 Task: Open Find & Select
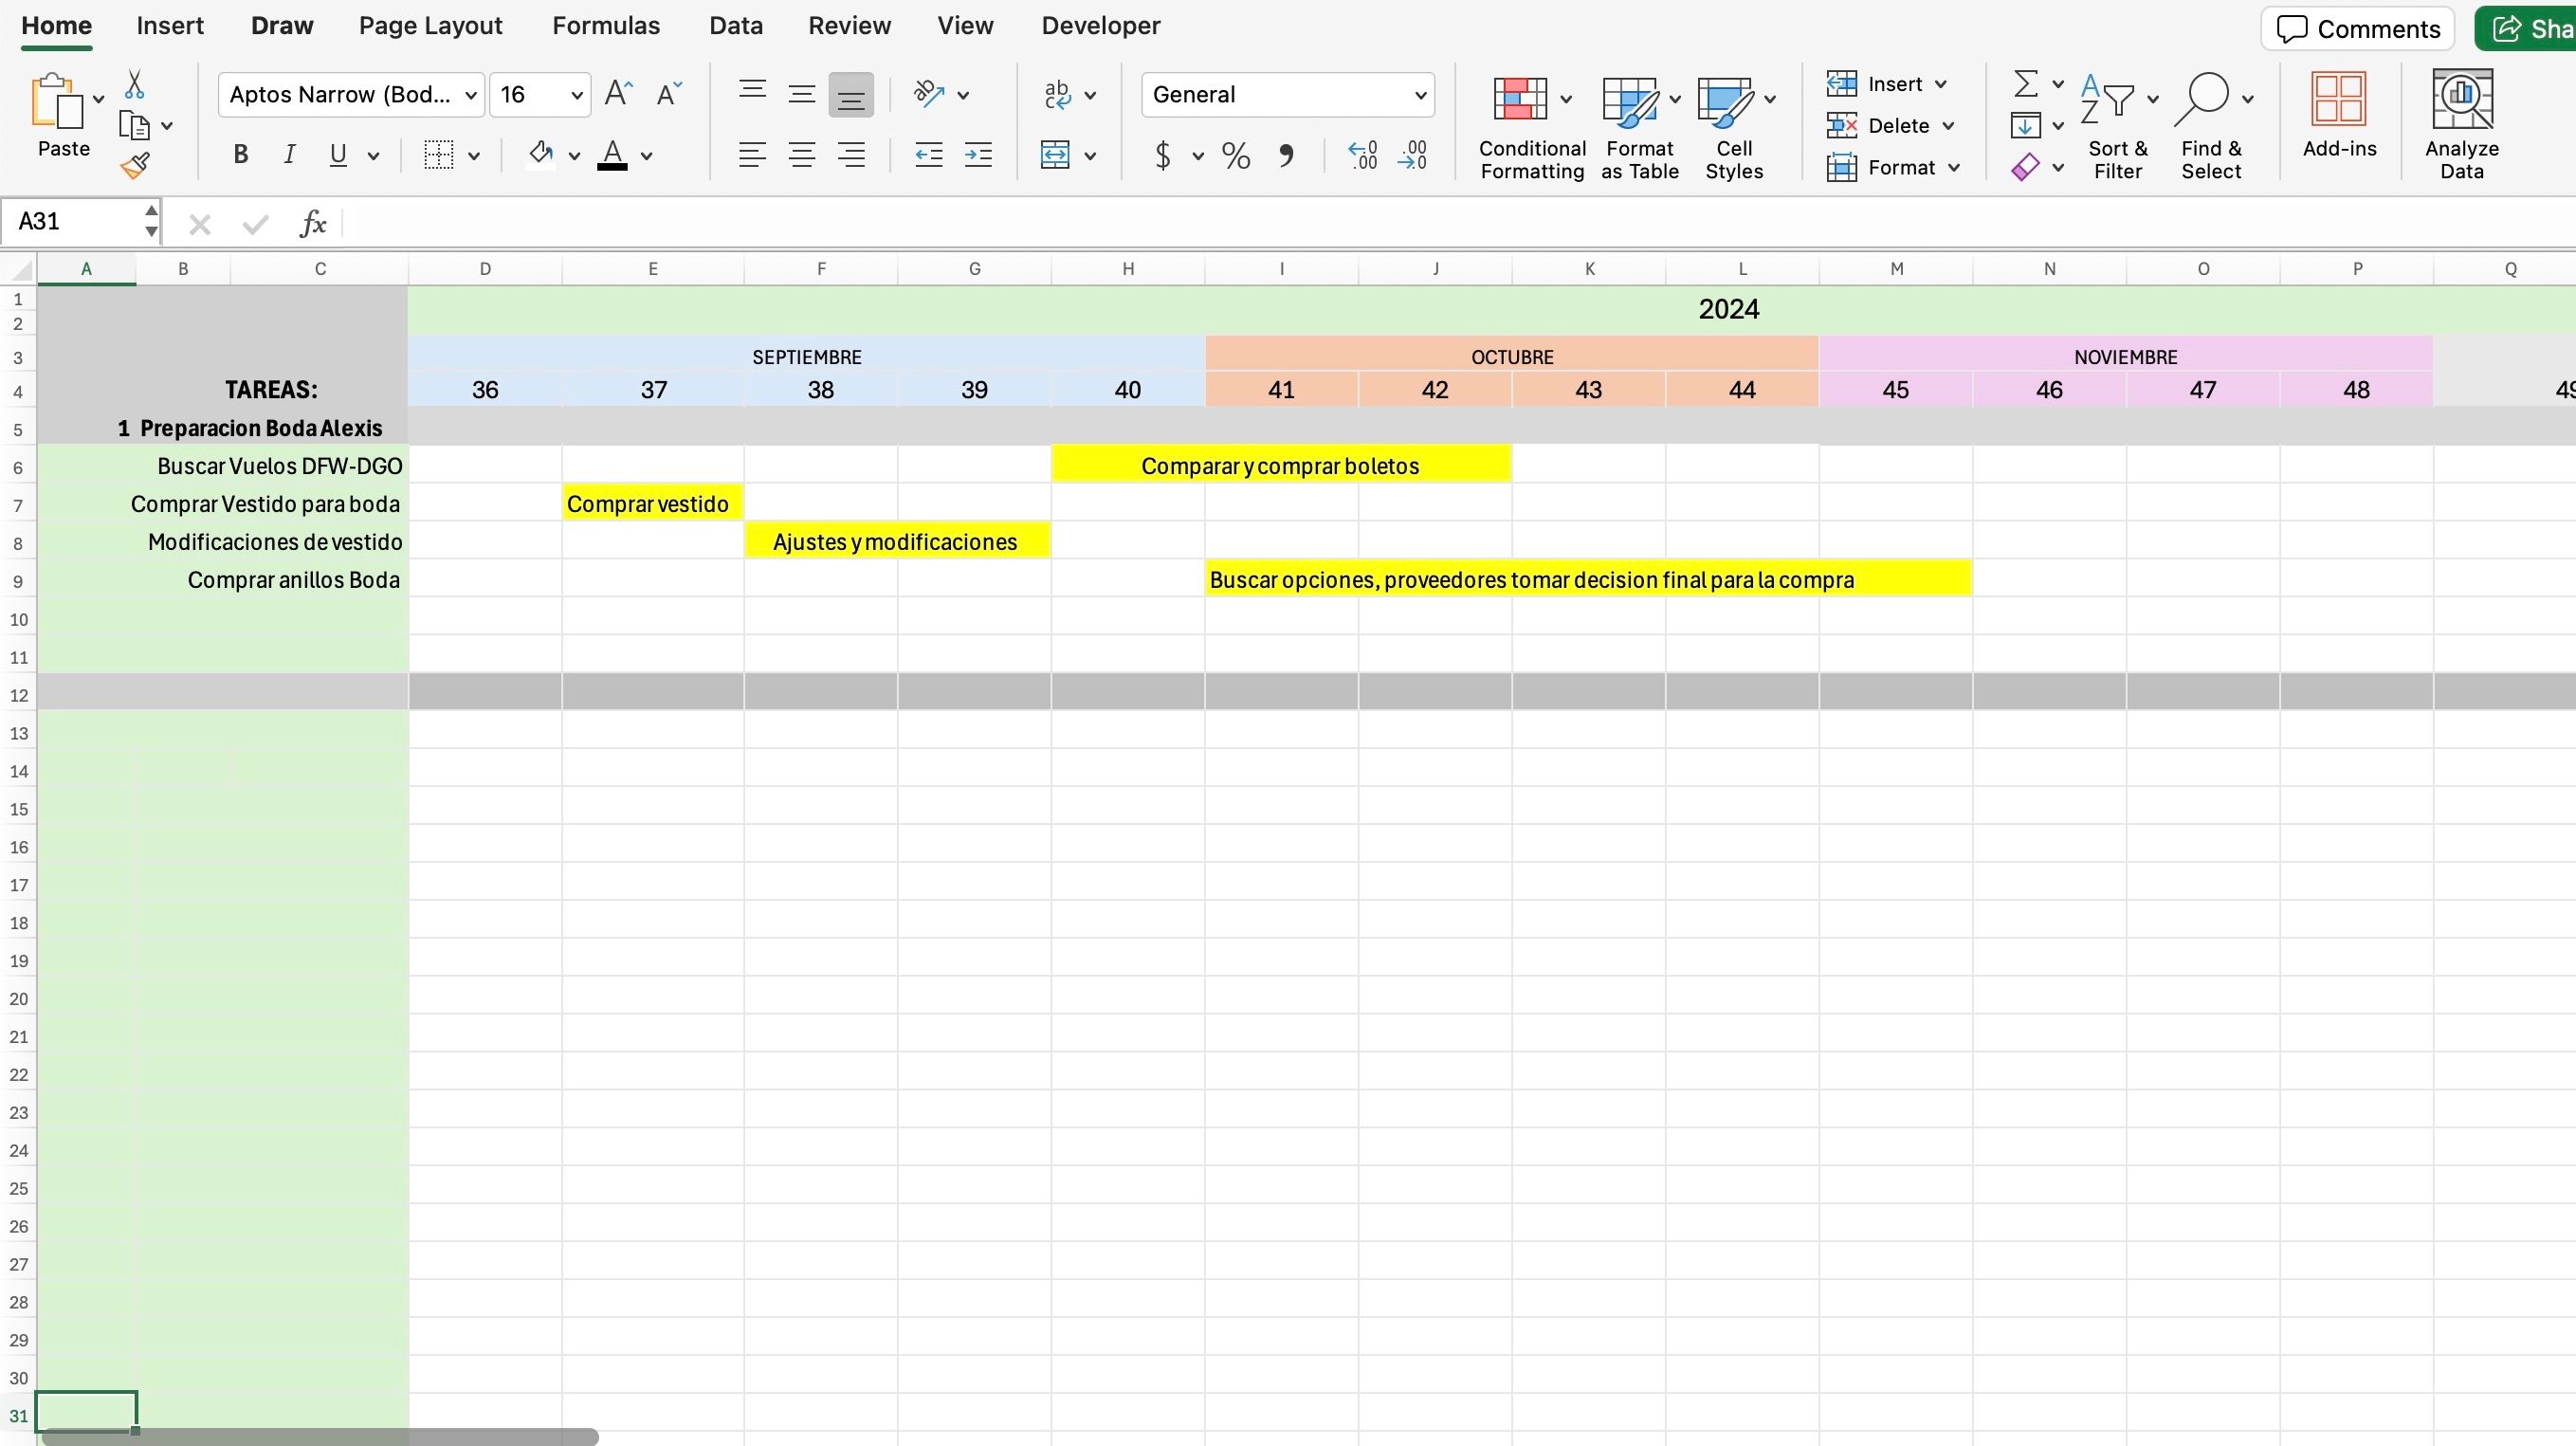click(x=2211, y=128)
